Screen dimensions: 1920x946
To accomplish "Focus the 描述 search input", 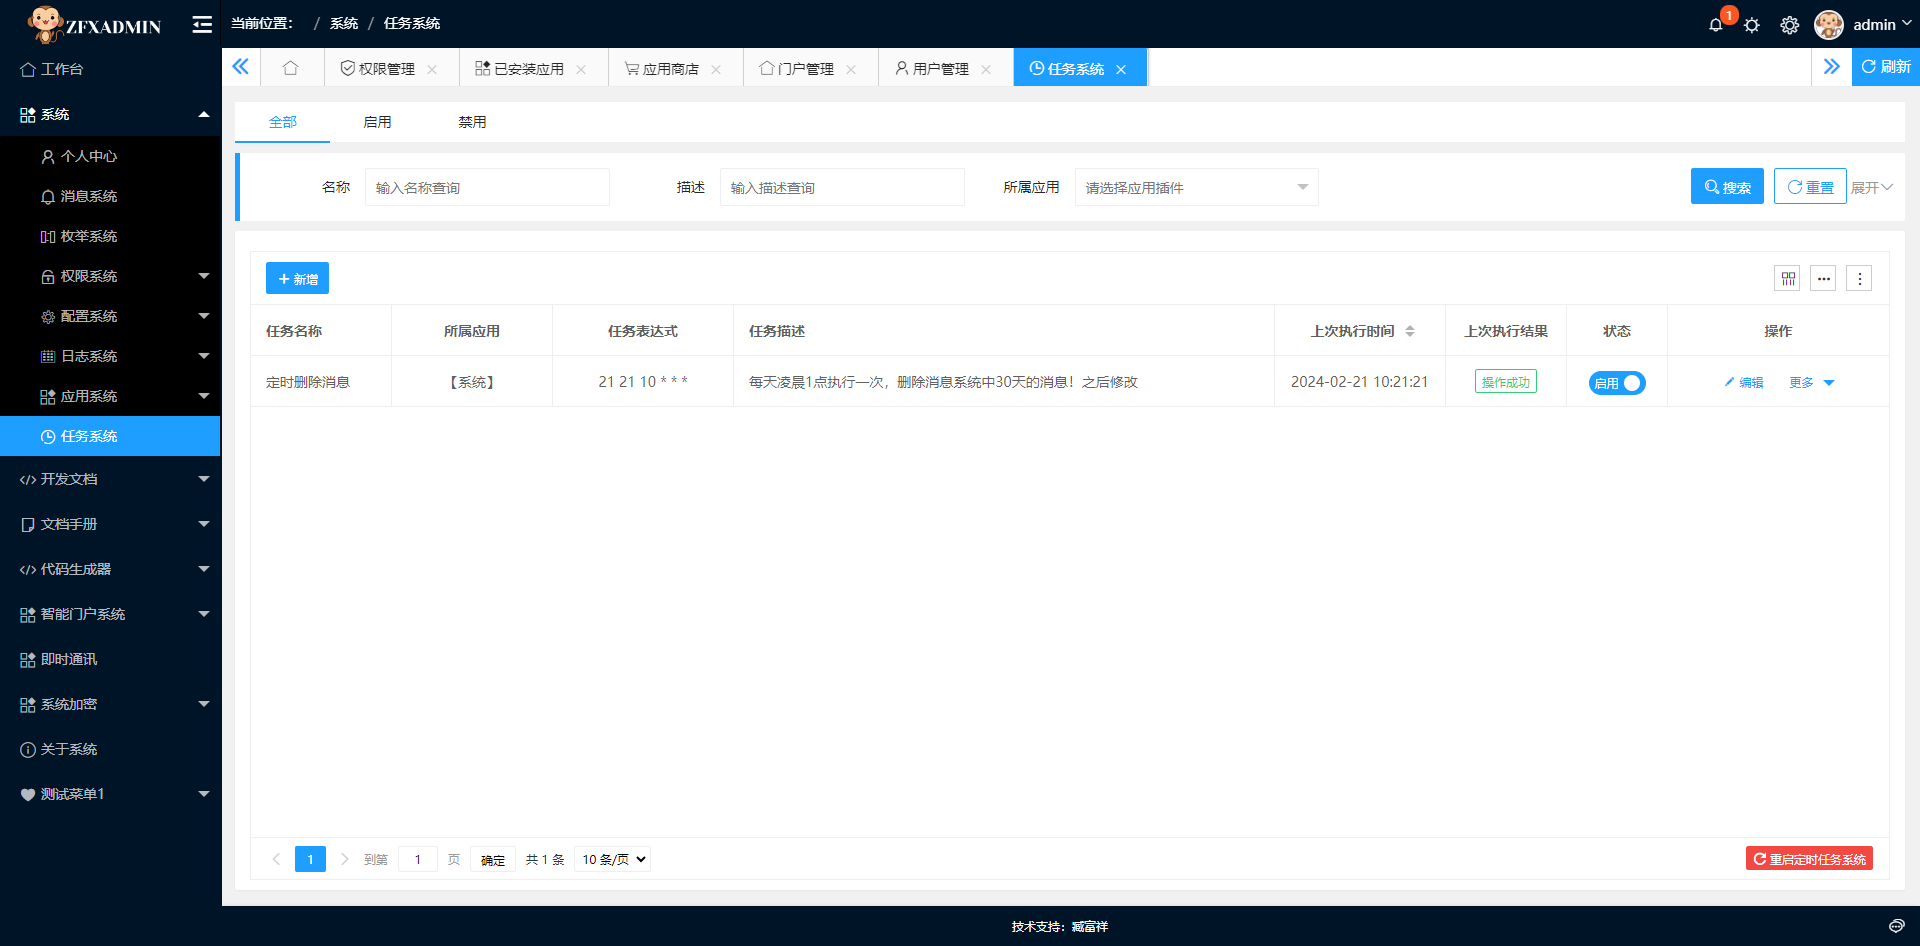I will pos(842,187).
